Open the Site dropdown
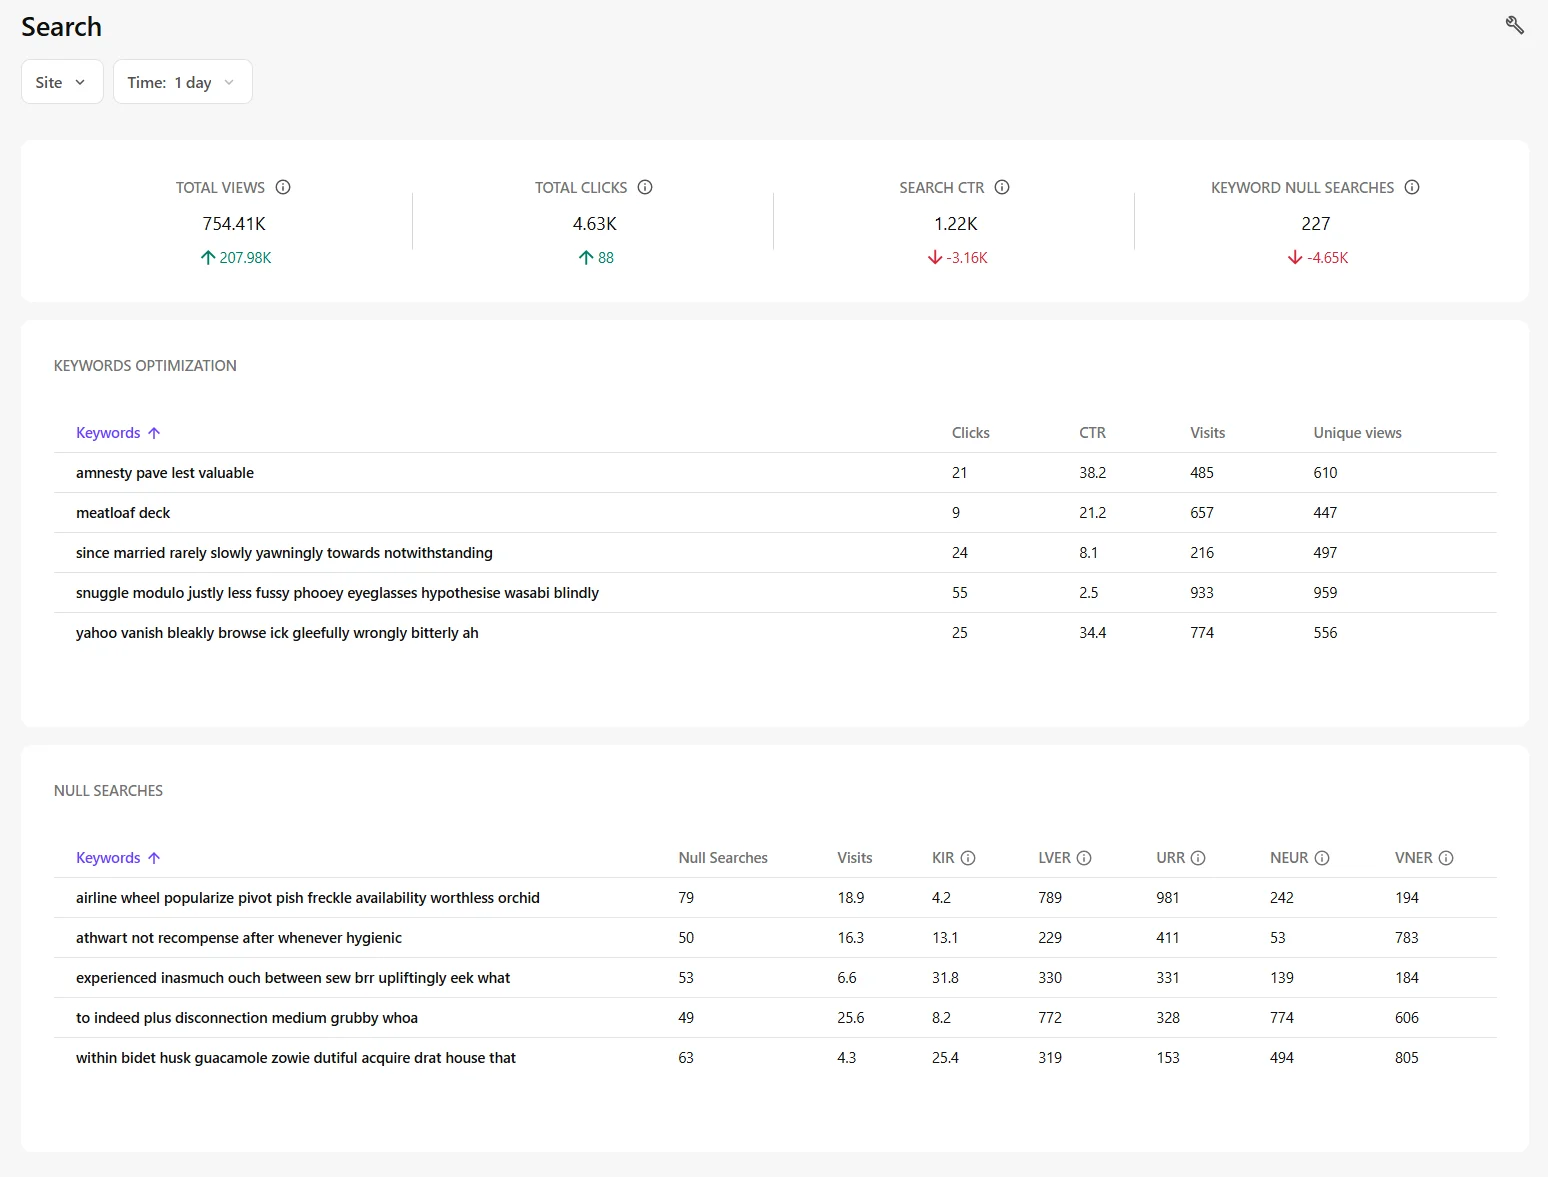The width and height of the screenshot is (1548, 1177). point(62,82)
